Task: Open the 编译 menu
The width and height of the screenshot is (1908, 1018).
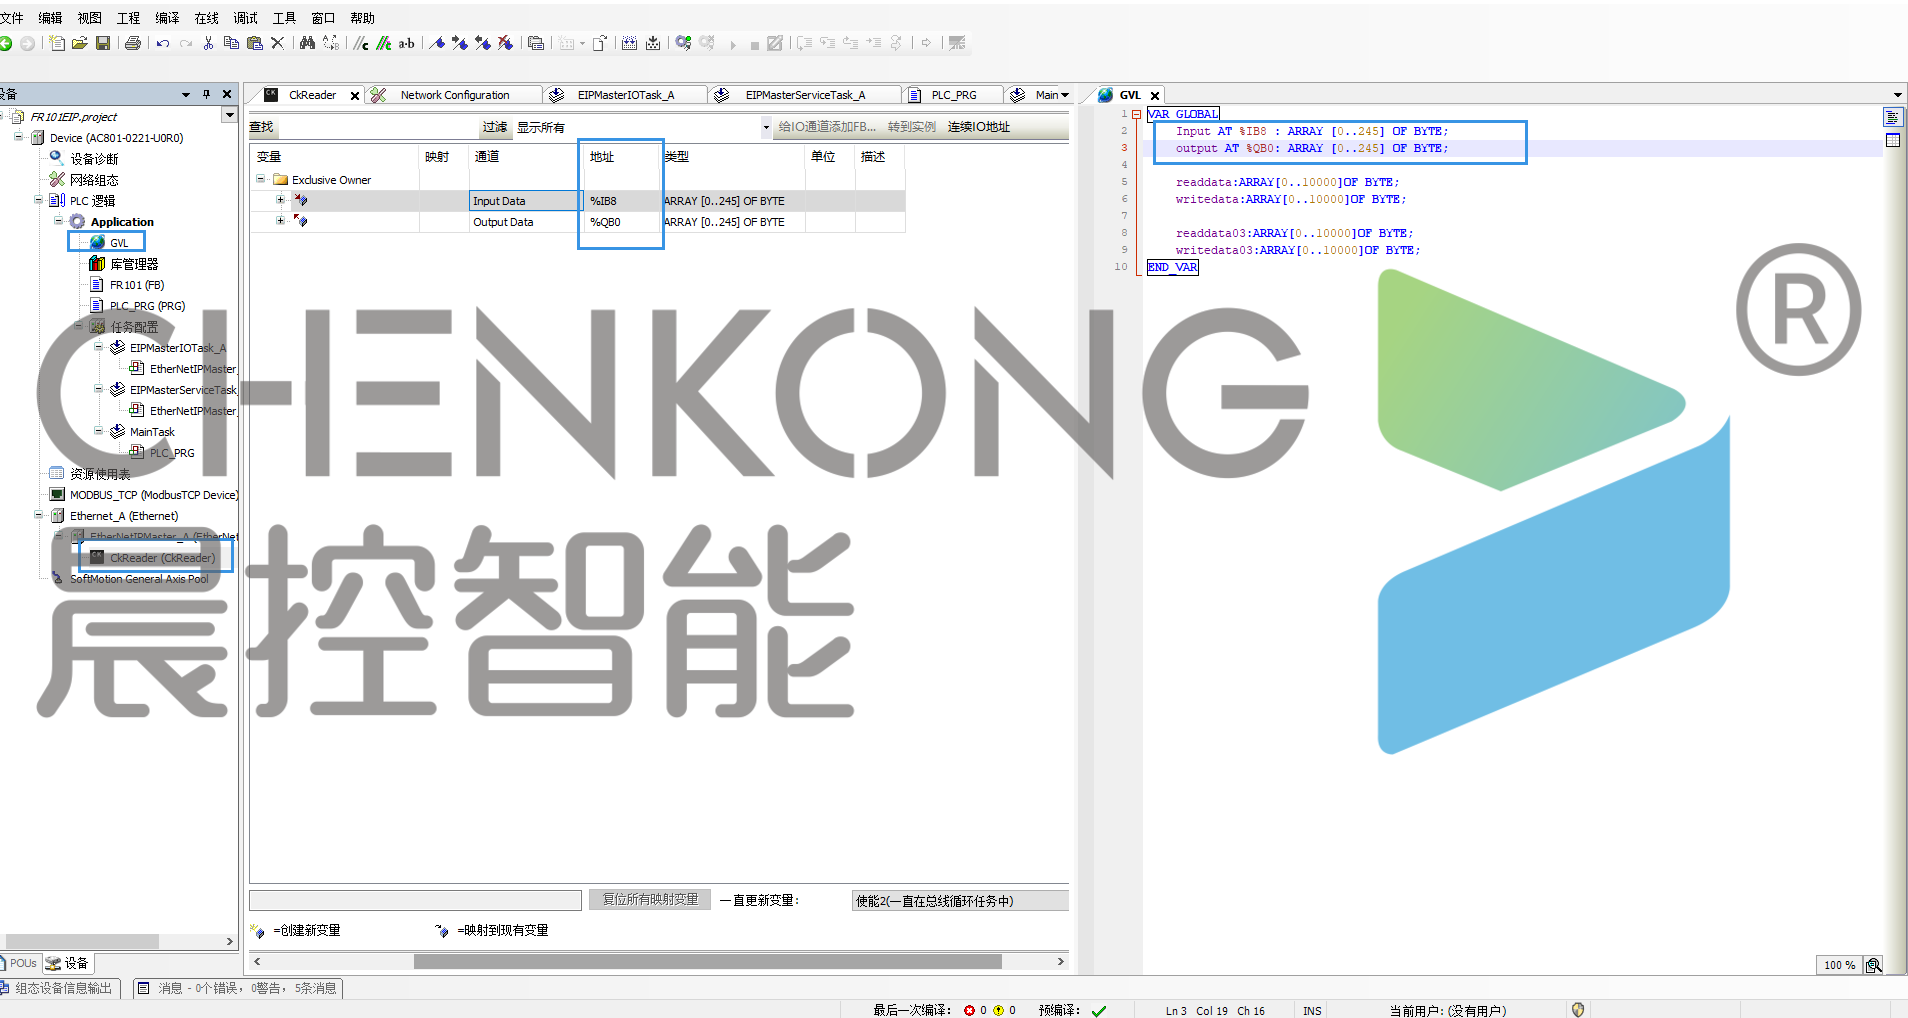Action: [167, 18]
